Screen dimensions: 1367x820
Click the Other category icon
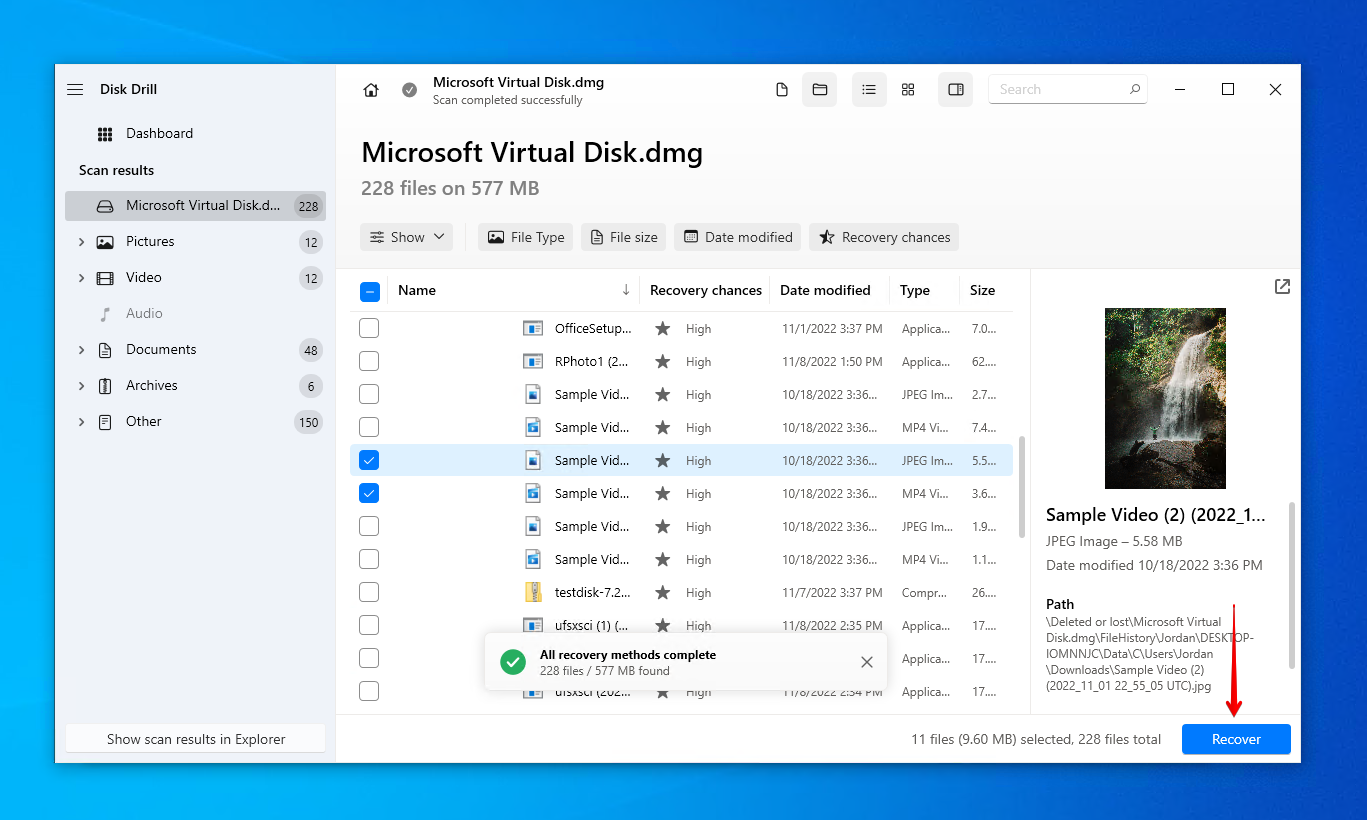[105, 422]
